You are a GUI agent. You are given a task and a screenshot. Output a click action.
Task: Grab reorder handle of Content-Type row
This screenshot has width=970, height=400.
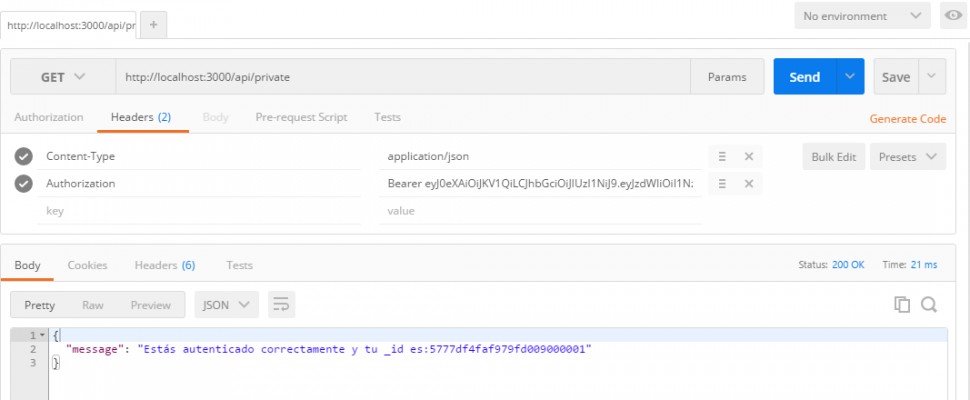coord(721,157)
